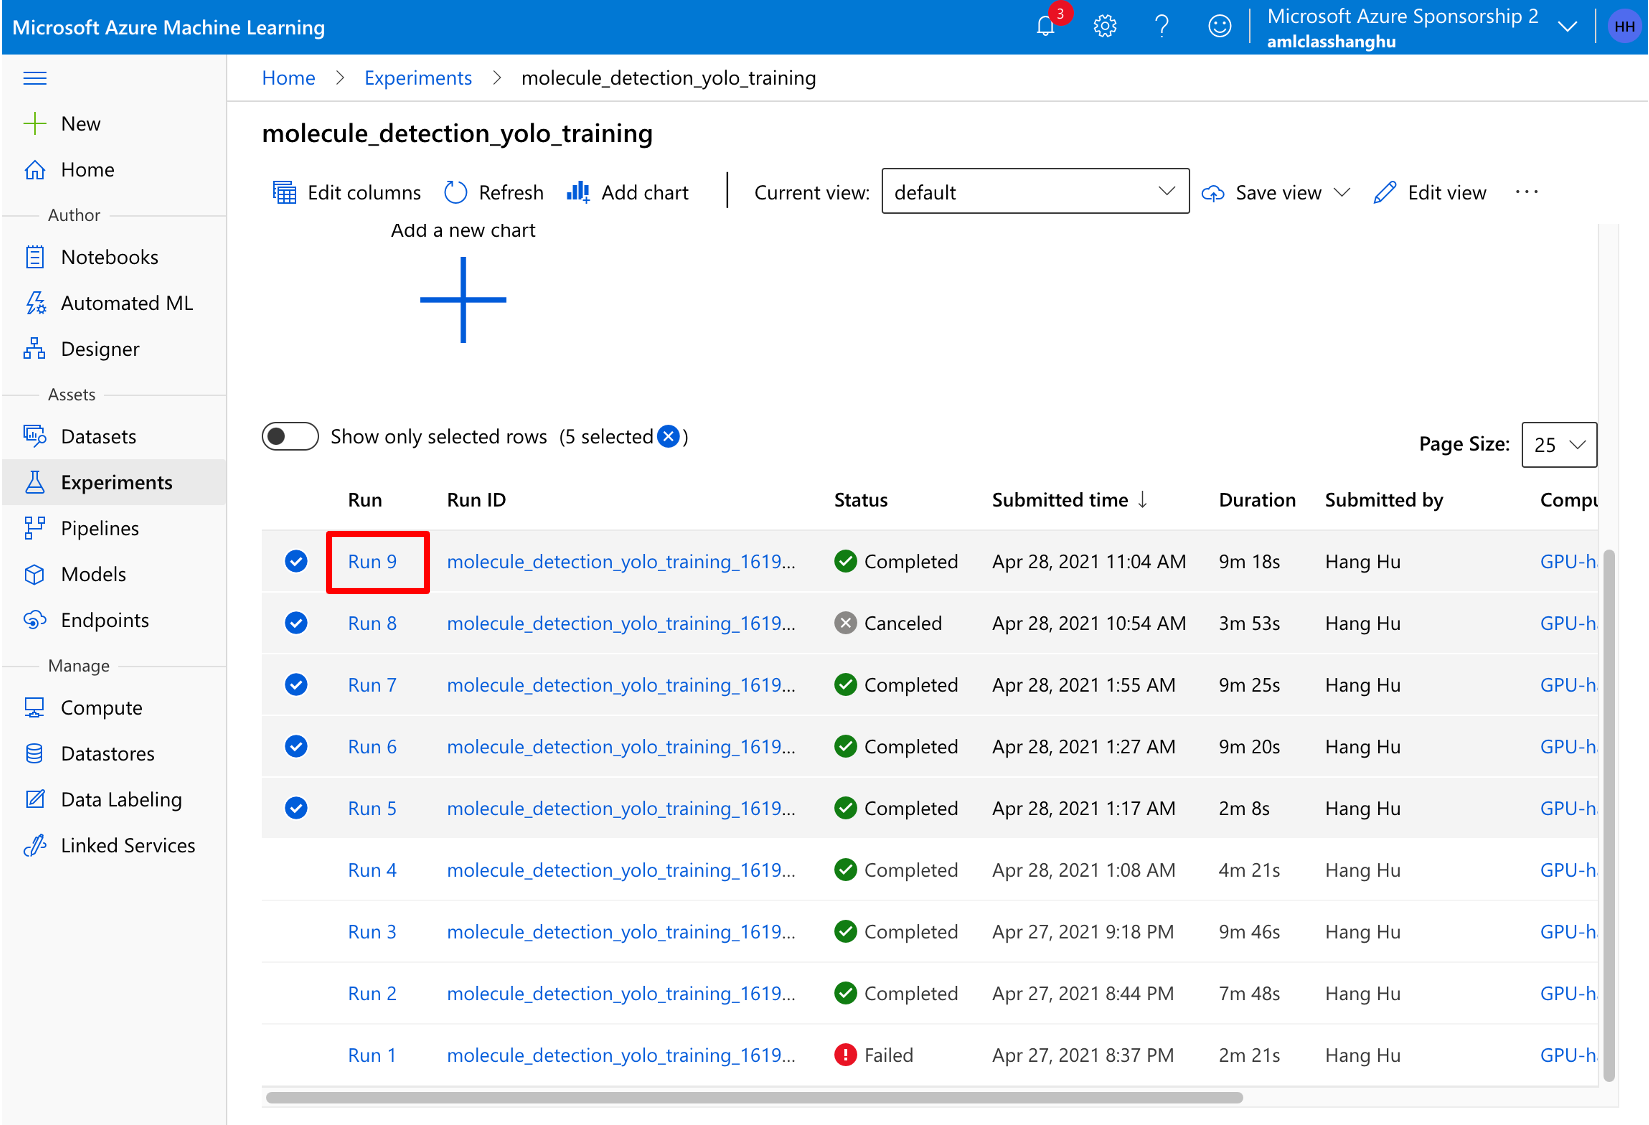
Task: Click the Failed status of Run 1
Action: 873,1055
